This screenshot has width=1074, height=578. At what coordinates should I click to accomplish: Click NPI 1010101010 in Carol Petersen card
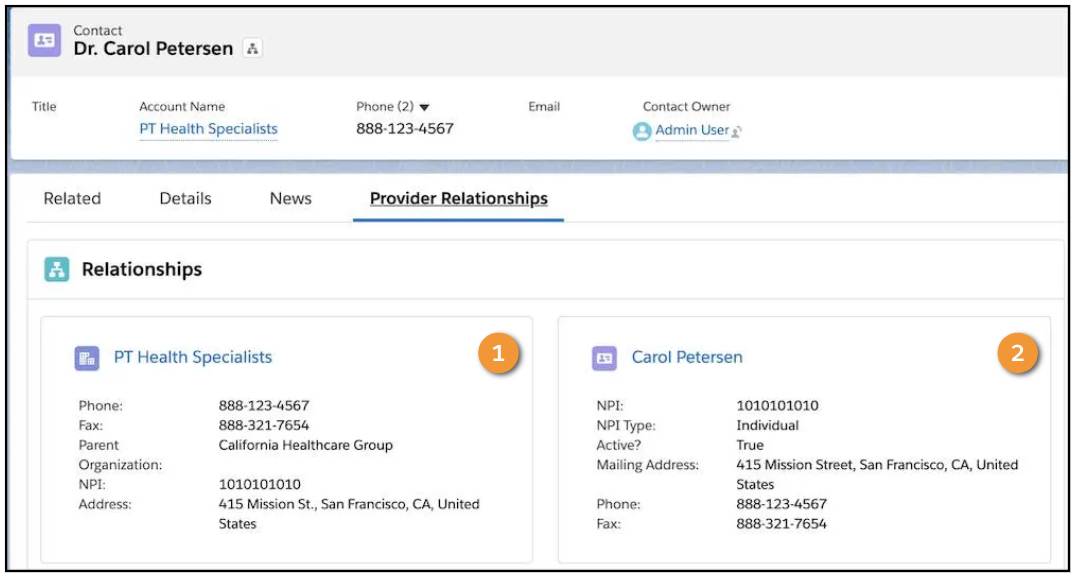coord(777,405)
